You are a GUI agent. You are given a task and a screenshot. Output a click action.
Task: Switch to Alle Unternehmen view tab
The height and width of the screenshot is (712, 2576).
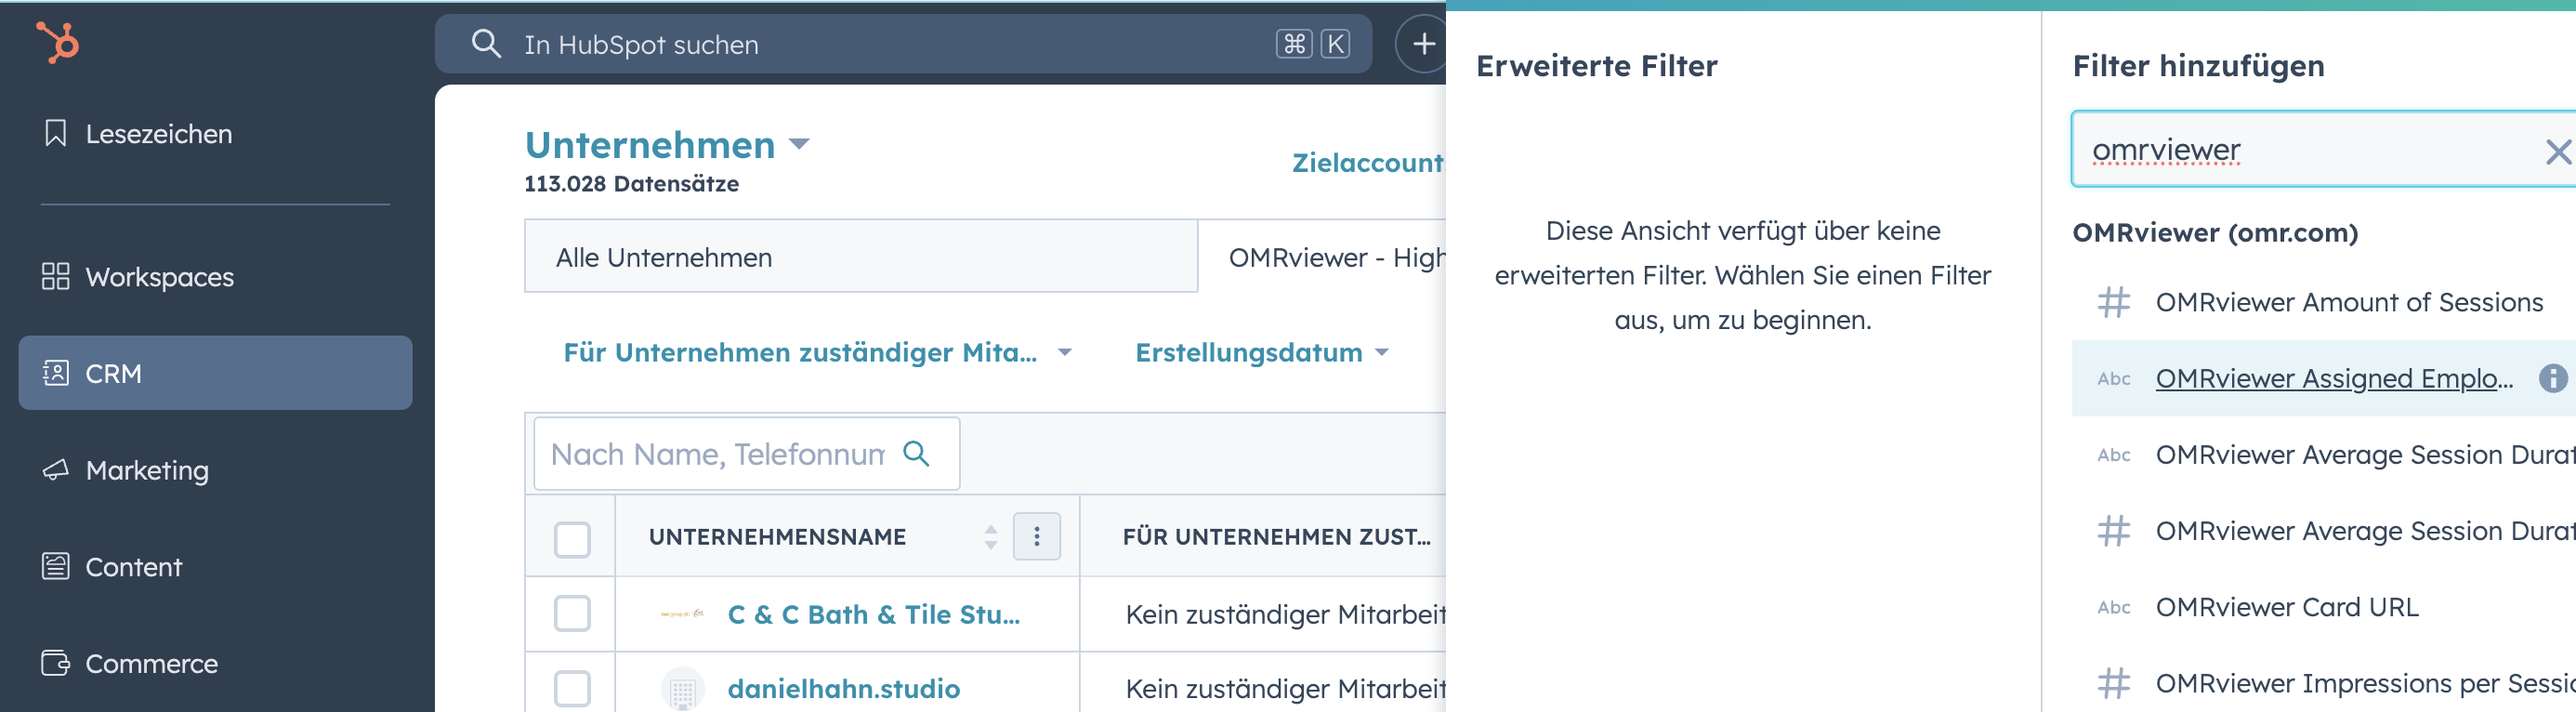pos(861,257)
